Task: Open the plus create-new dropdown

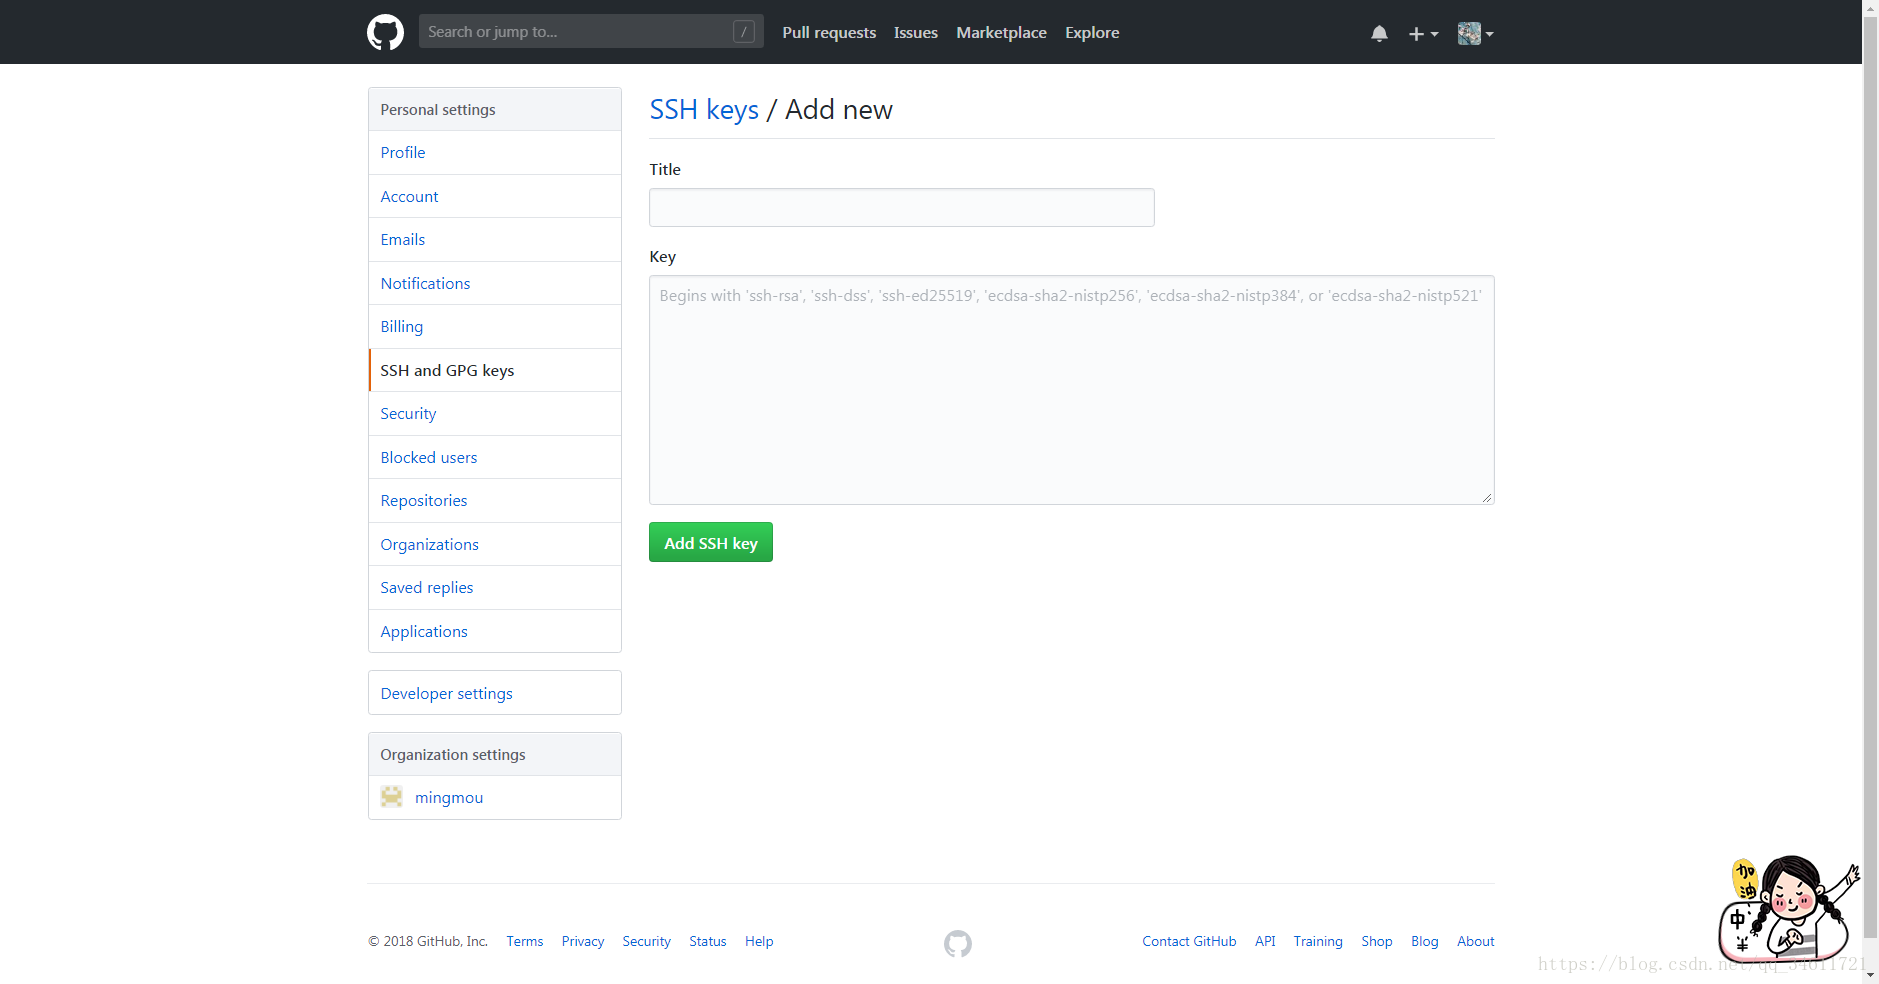Action: coord(1423,33)
